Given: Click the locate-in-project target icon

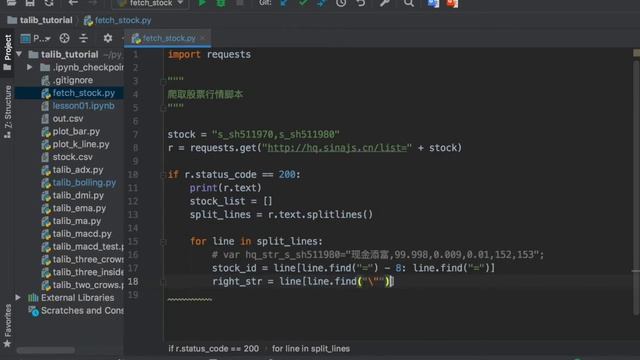Looking at the screenshot, I should click(64, 38).
